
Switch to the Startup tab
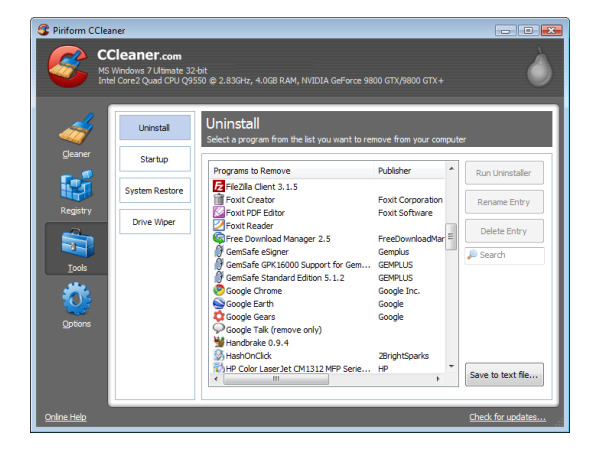tap(154, 159)
